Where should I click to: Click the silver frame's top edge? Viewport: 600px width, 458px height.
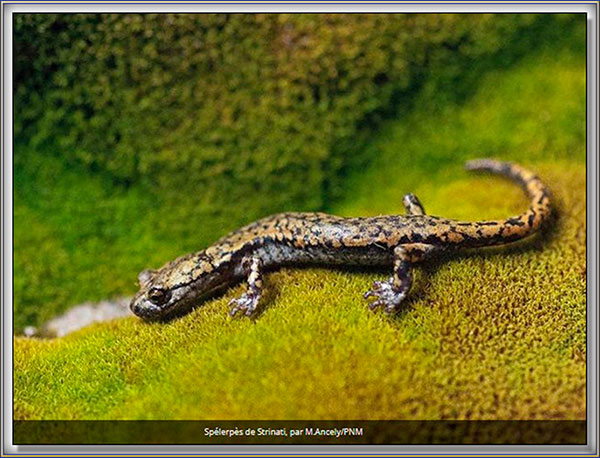[300, 6]
